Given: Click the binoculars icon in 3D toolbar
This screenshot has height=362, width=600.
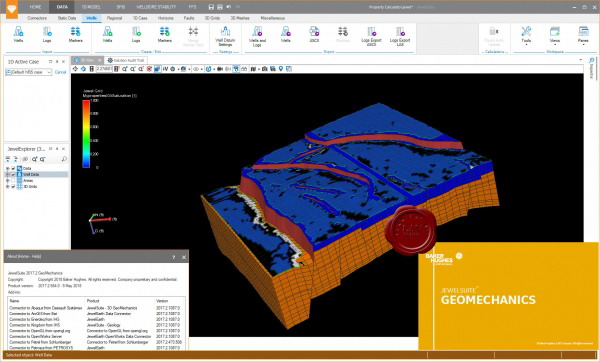Looking at the screenshot, I should (x=244, y=69).
